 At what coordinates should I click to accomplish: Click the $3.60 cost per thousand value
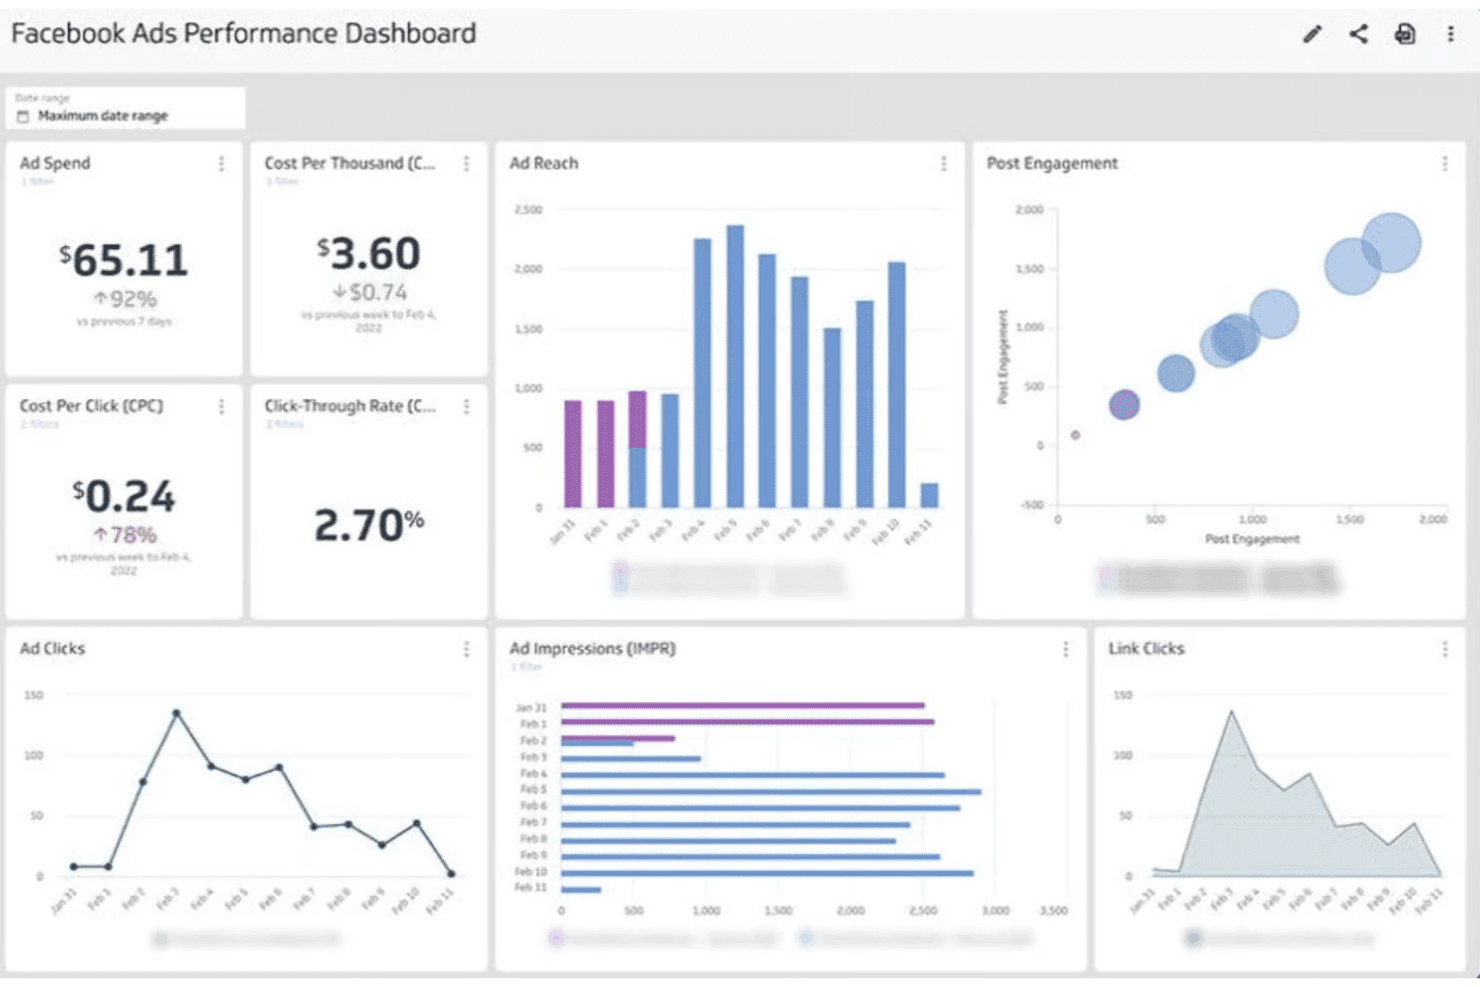[368, 254]
